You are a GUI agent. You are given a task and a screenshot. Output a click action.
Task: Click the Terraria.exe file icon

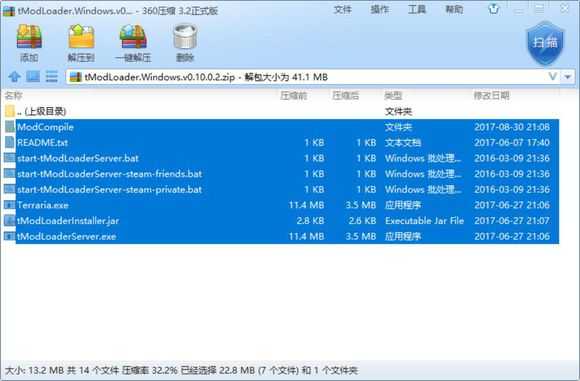click(10, 205)
